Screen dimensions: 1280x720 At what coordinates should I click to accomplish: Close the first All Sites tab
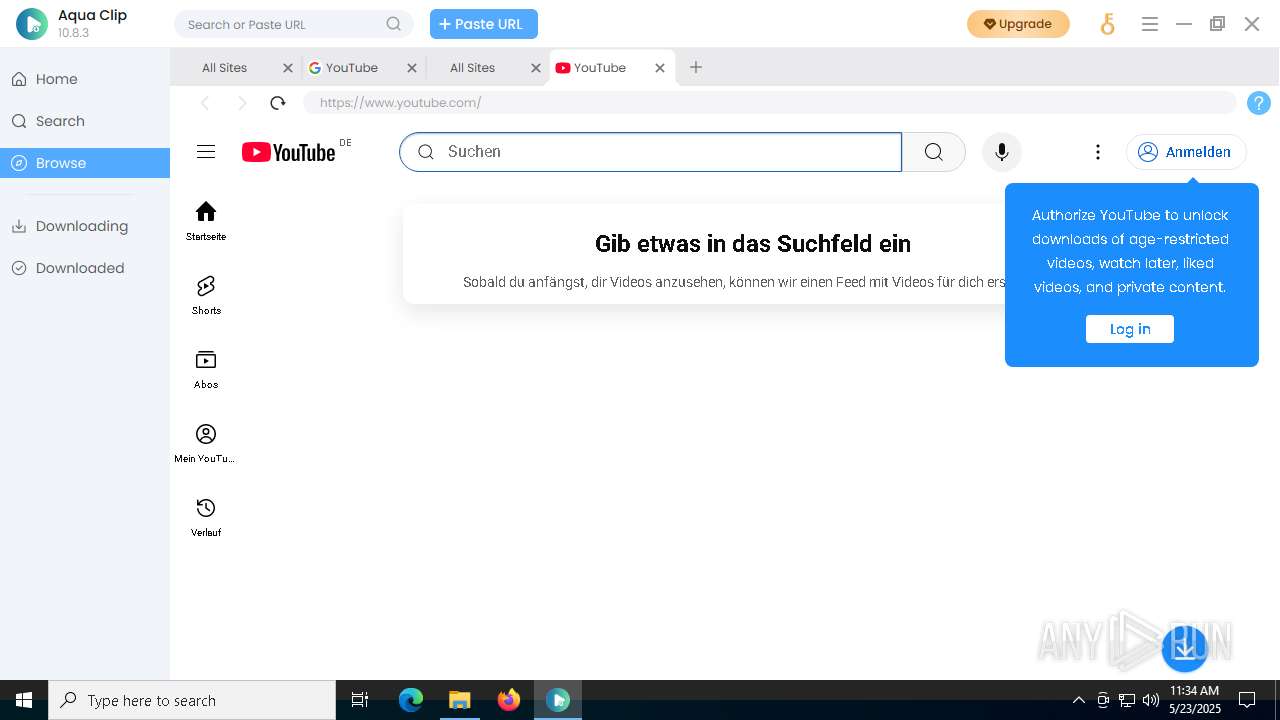click(288, 68)
